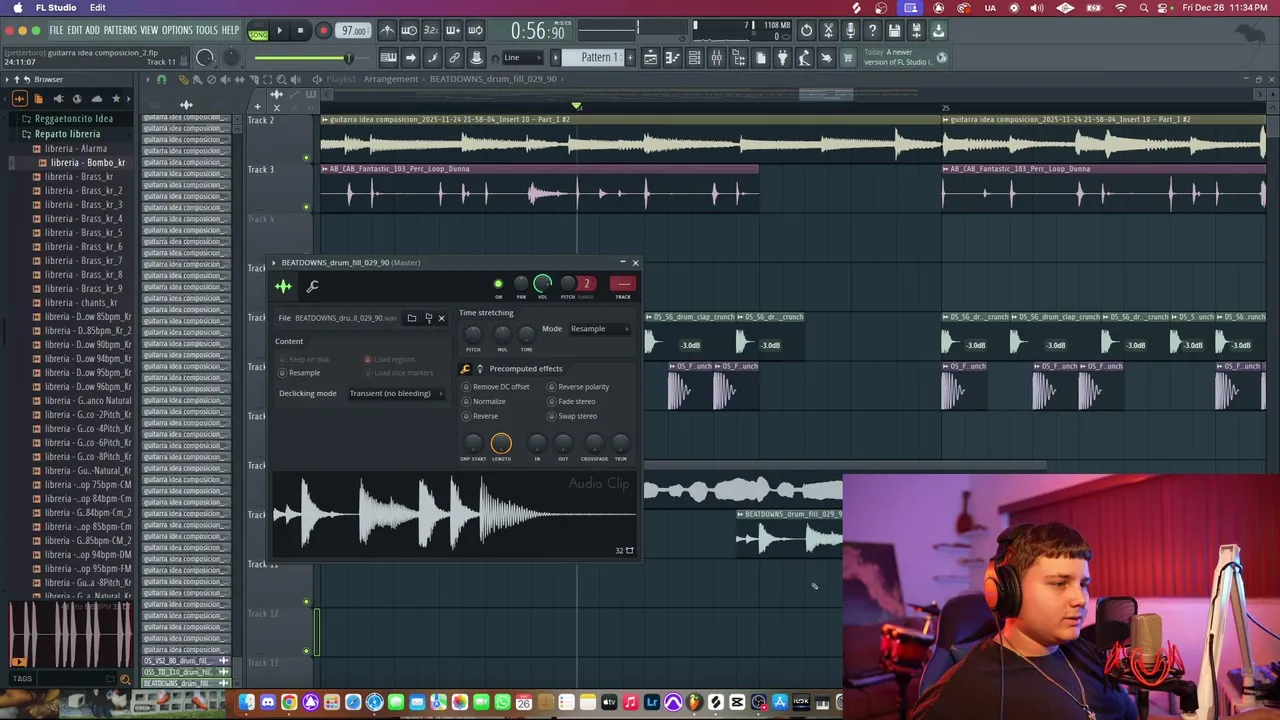The image size is (1280, 720).
Task: Open the Plugin picker icon with plug
Action: (783, 58)
